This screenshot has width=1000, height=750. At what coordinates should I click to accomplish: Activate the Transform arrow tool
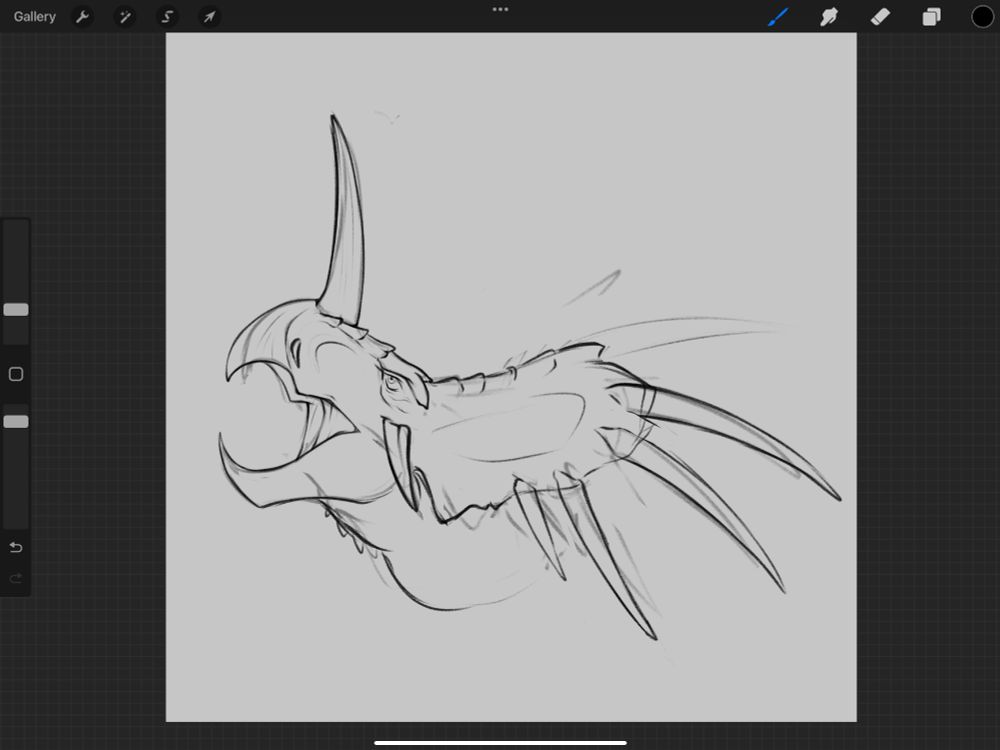click(209, 17)
